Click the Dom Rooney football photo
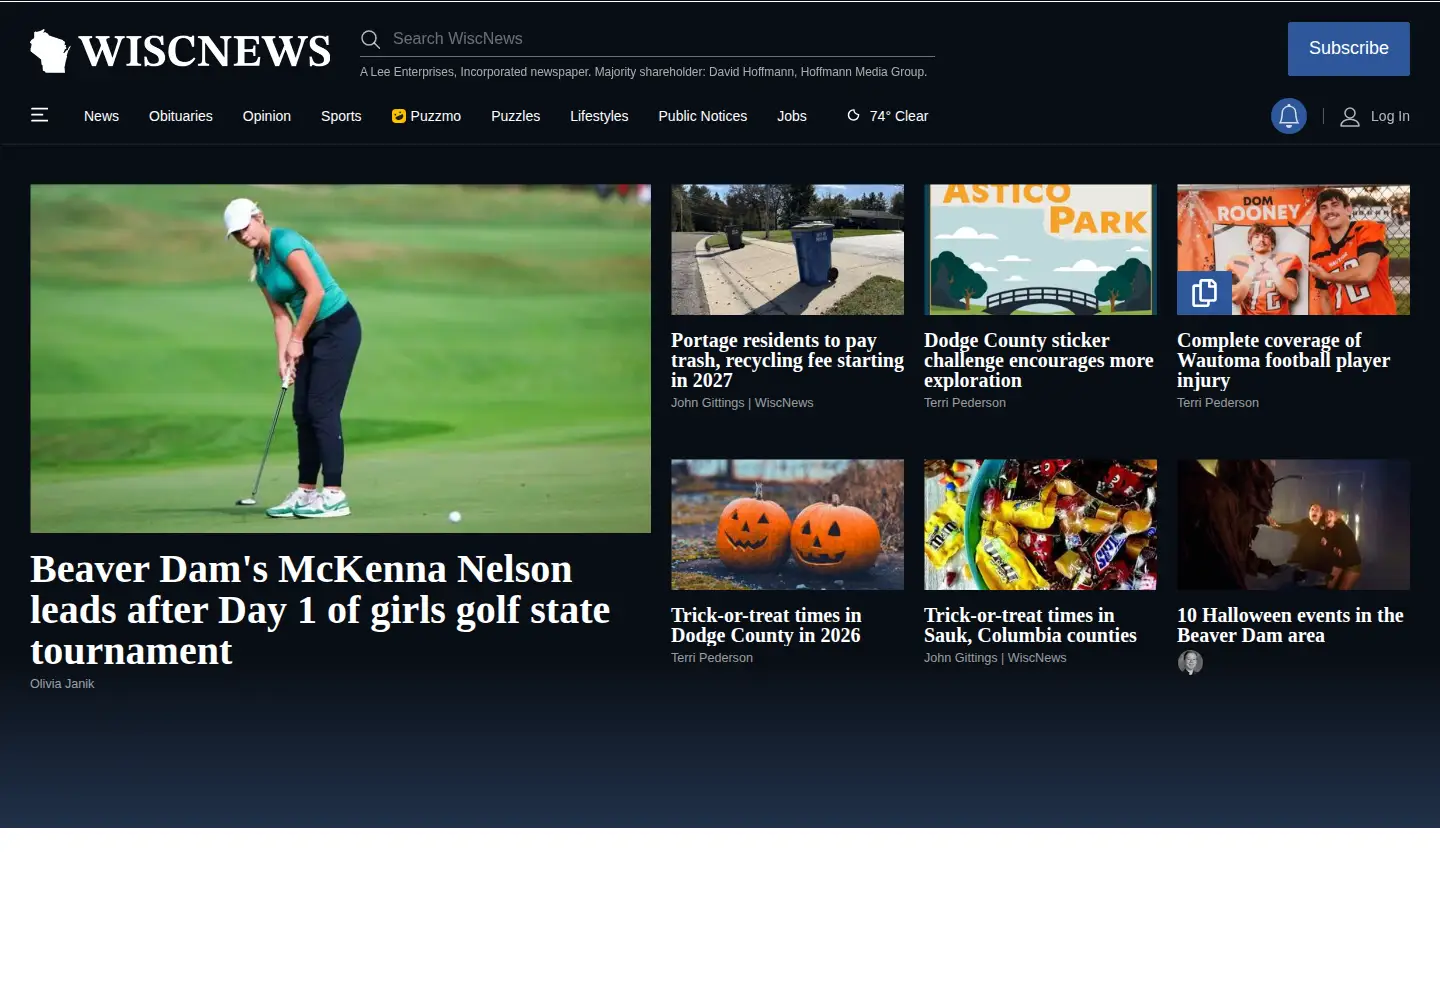This screenshot has width=1440, height=1000. coord(1293,249)
